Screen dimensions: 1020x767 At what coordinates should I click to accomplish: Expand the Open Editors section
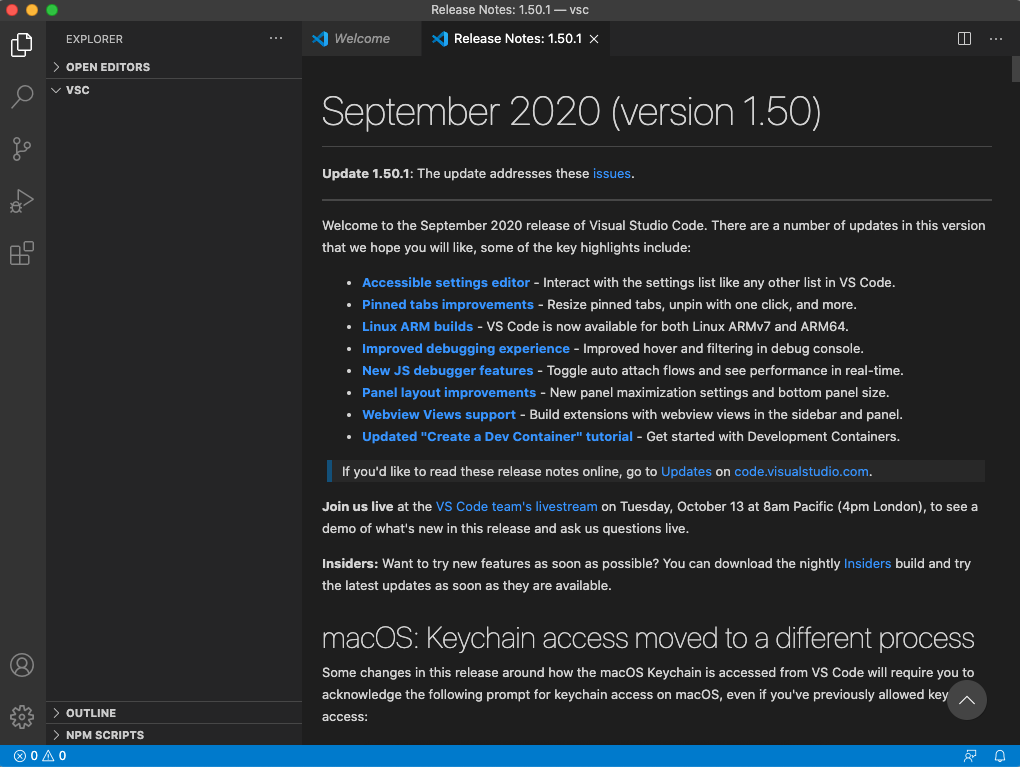click(x=174, y=67)
